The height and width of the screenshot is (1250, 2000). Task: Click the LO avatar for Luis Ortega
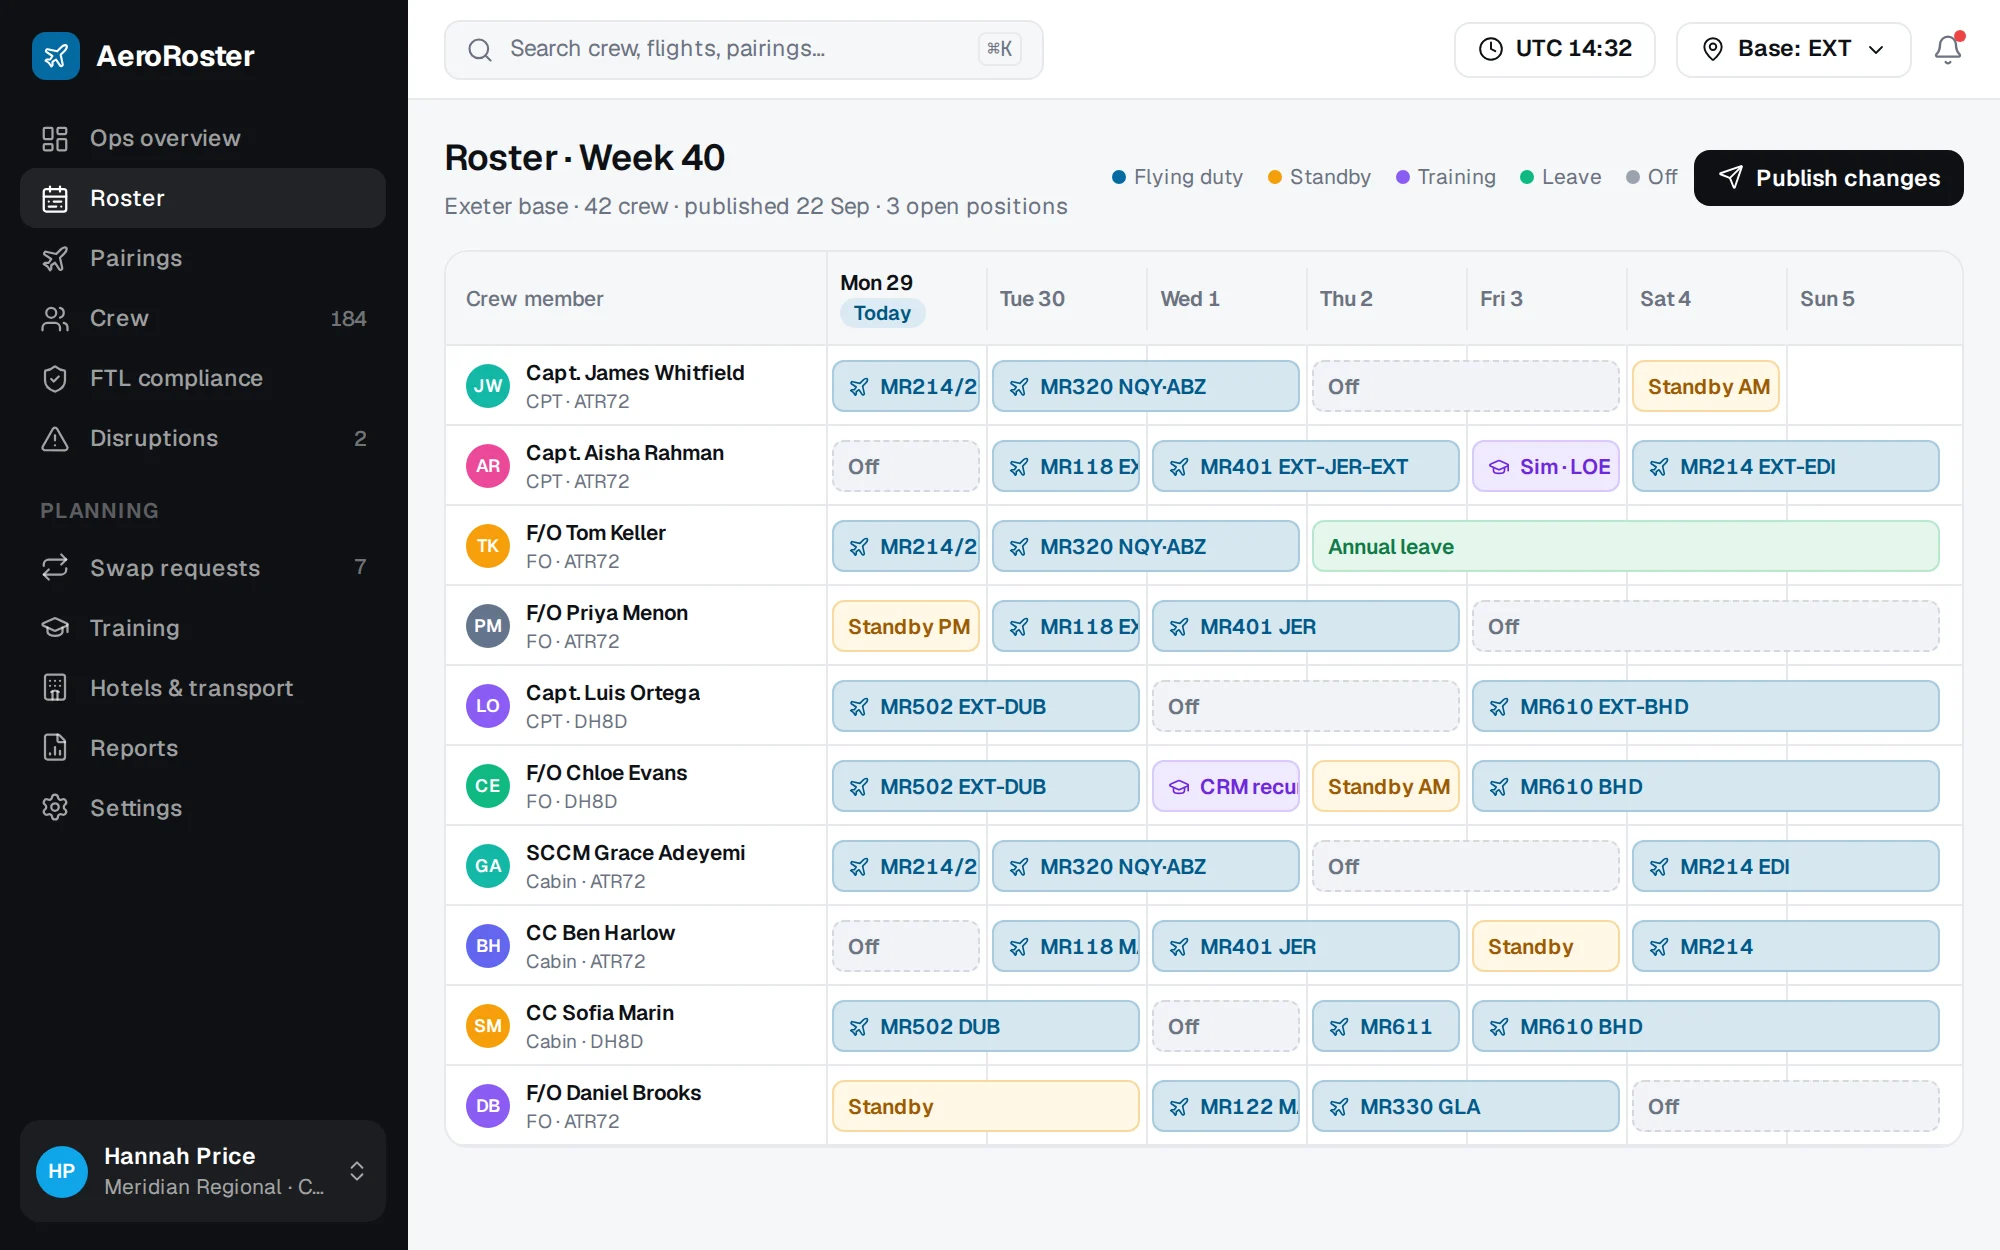(488, 706)
